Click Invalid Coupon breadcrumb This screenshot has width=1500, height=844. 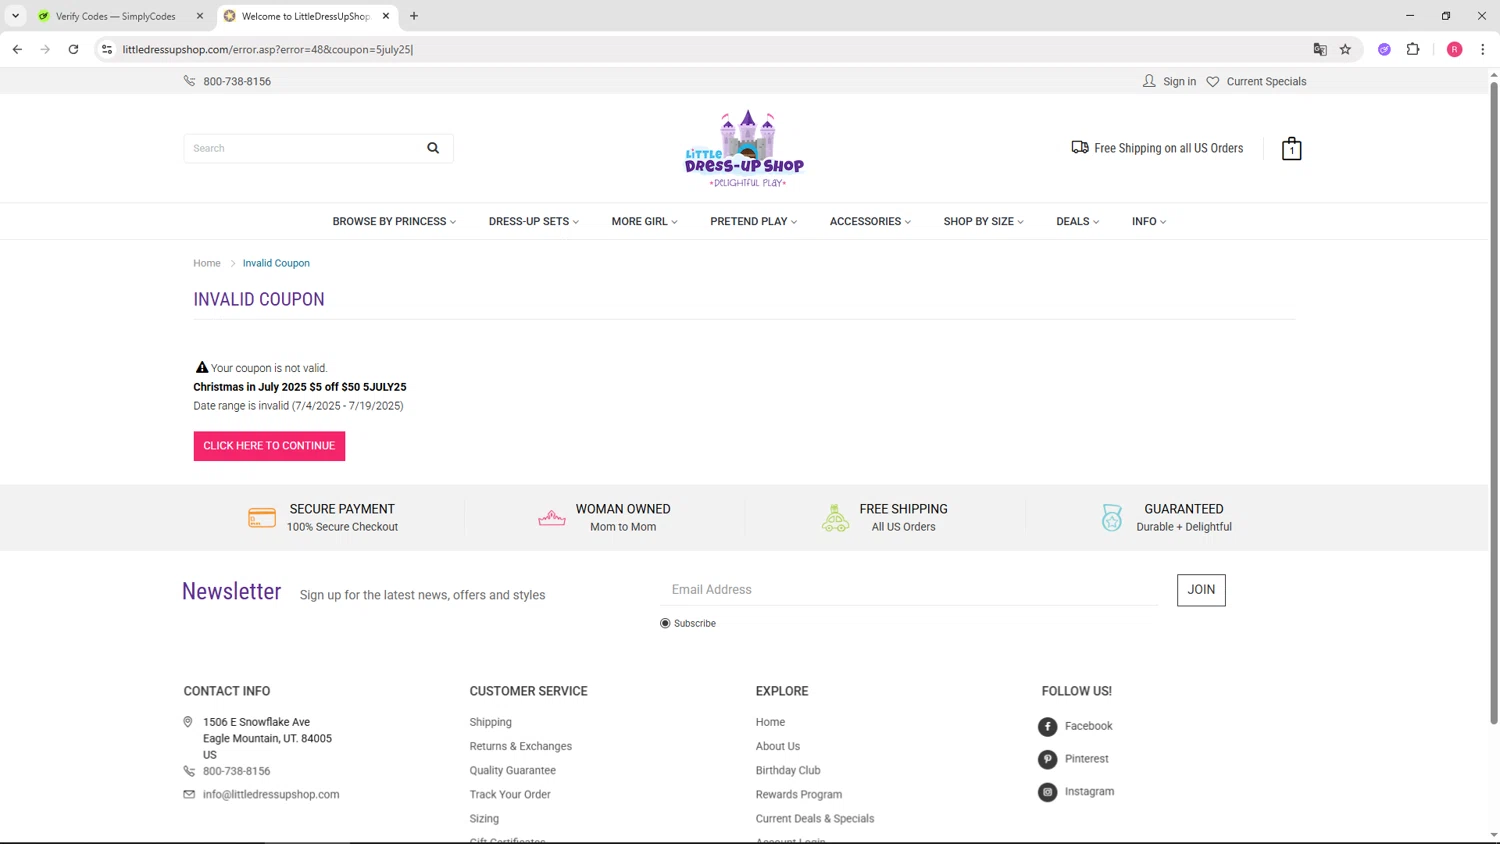click(276, 263)
